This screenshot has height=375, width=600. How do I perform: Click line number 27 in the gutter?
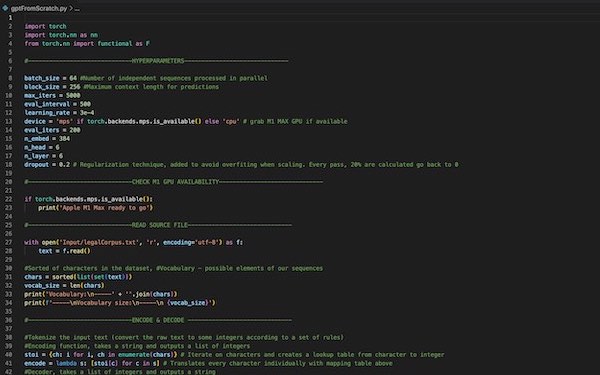(9, 242)
